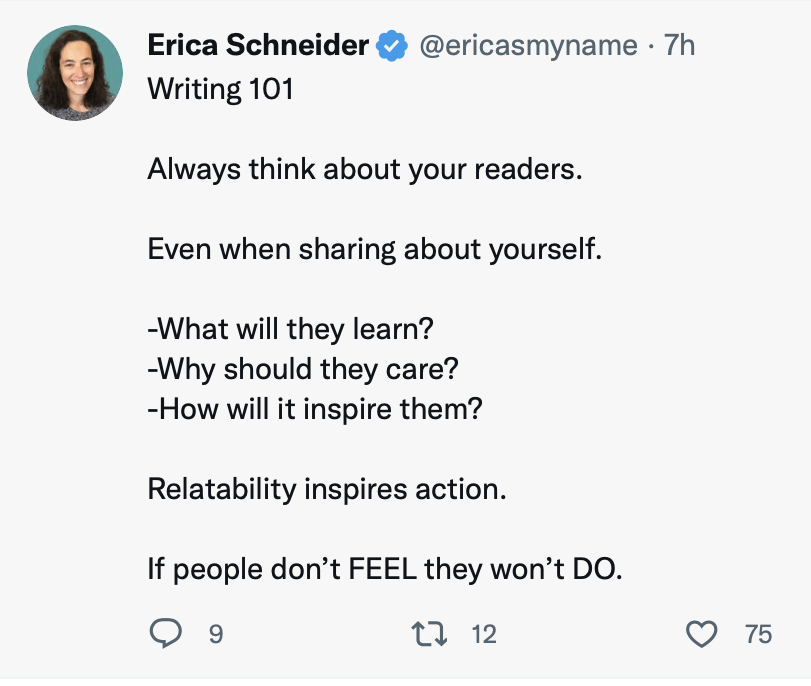
Task: Open Erica Schneider's profile picture
Action: (x=76, y=72)
